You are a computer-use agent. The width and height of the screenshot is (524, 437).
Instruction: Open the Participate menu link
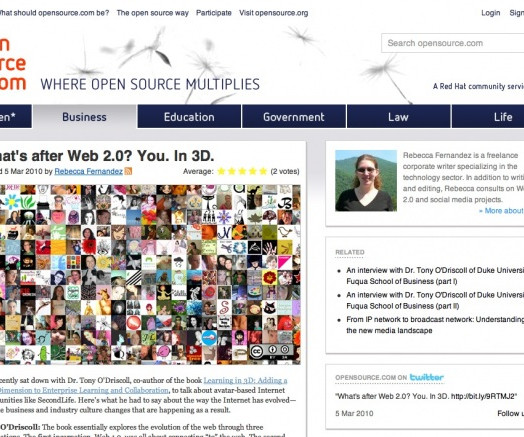pyautogui.click(x=214, y=13)
